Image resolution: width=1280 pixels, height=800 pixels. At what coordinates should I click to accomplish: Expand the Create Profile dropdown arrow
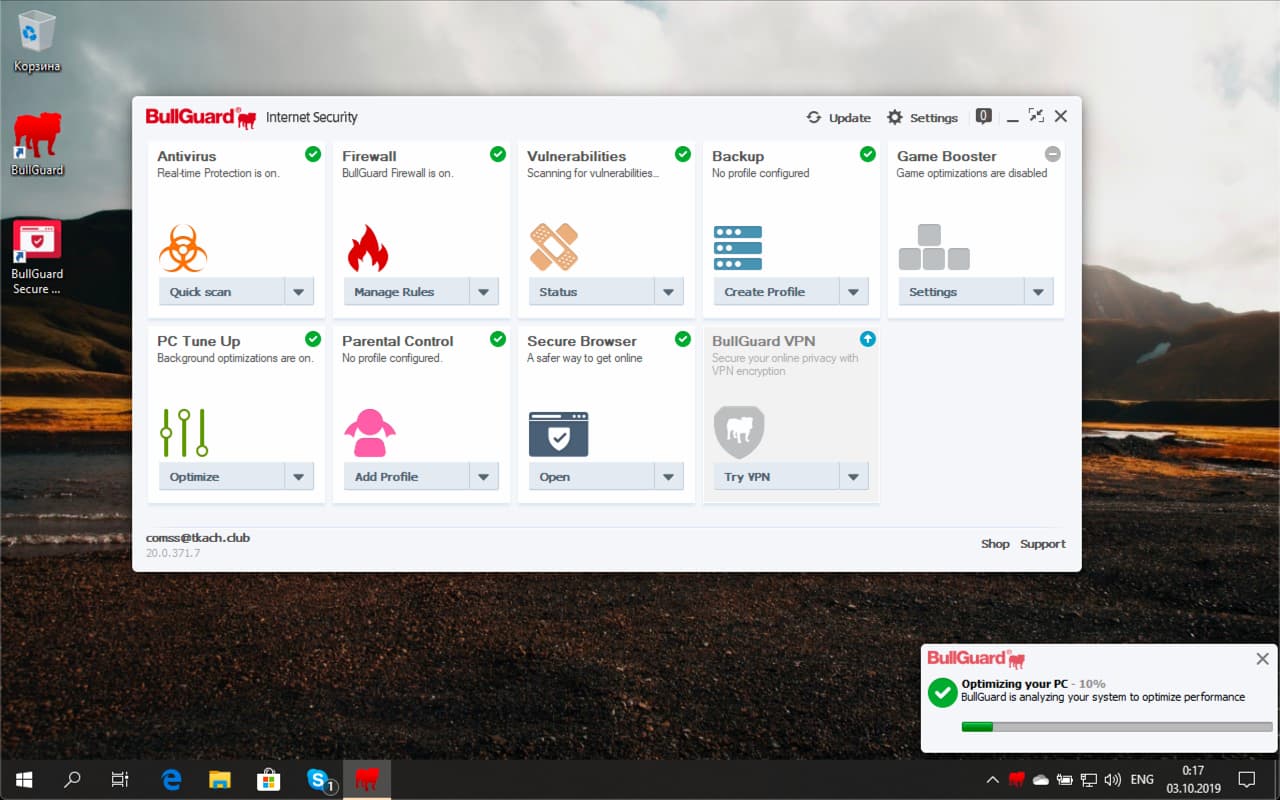[x=854, y=292]
